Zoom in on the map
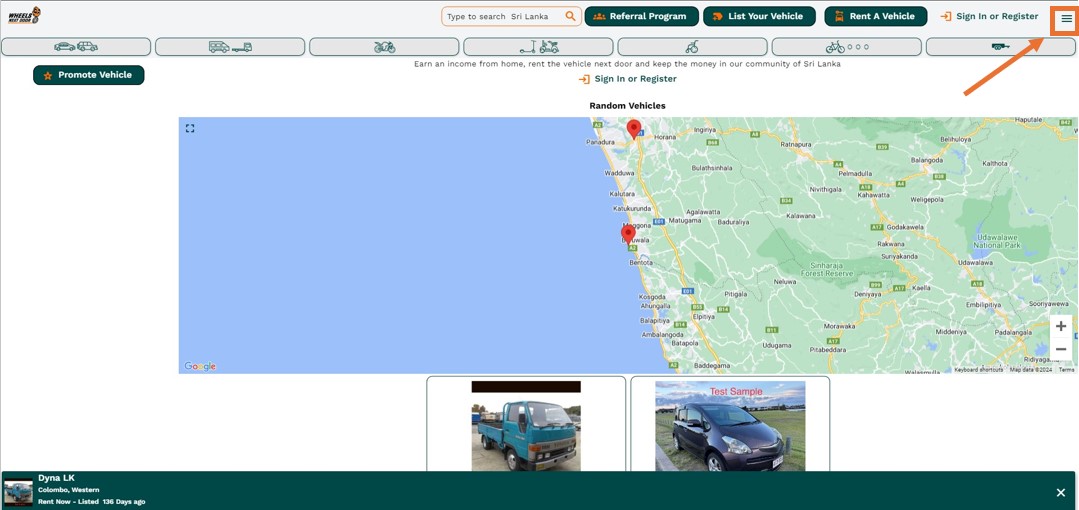This screenshot has width=1079, height=510. tap(1061, 326)
